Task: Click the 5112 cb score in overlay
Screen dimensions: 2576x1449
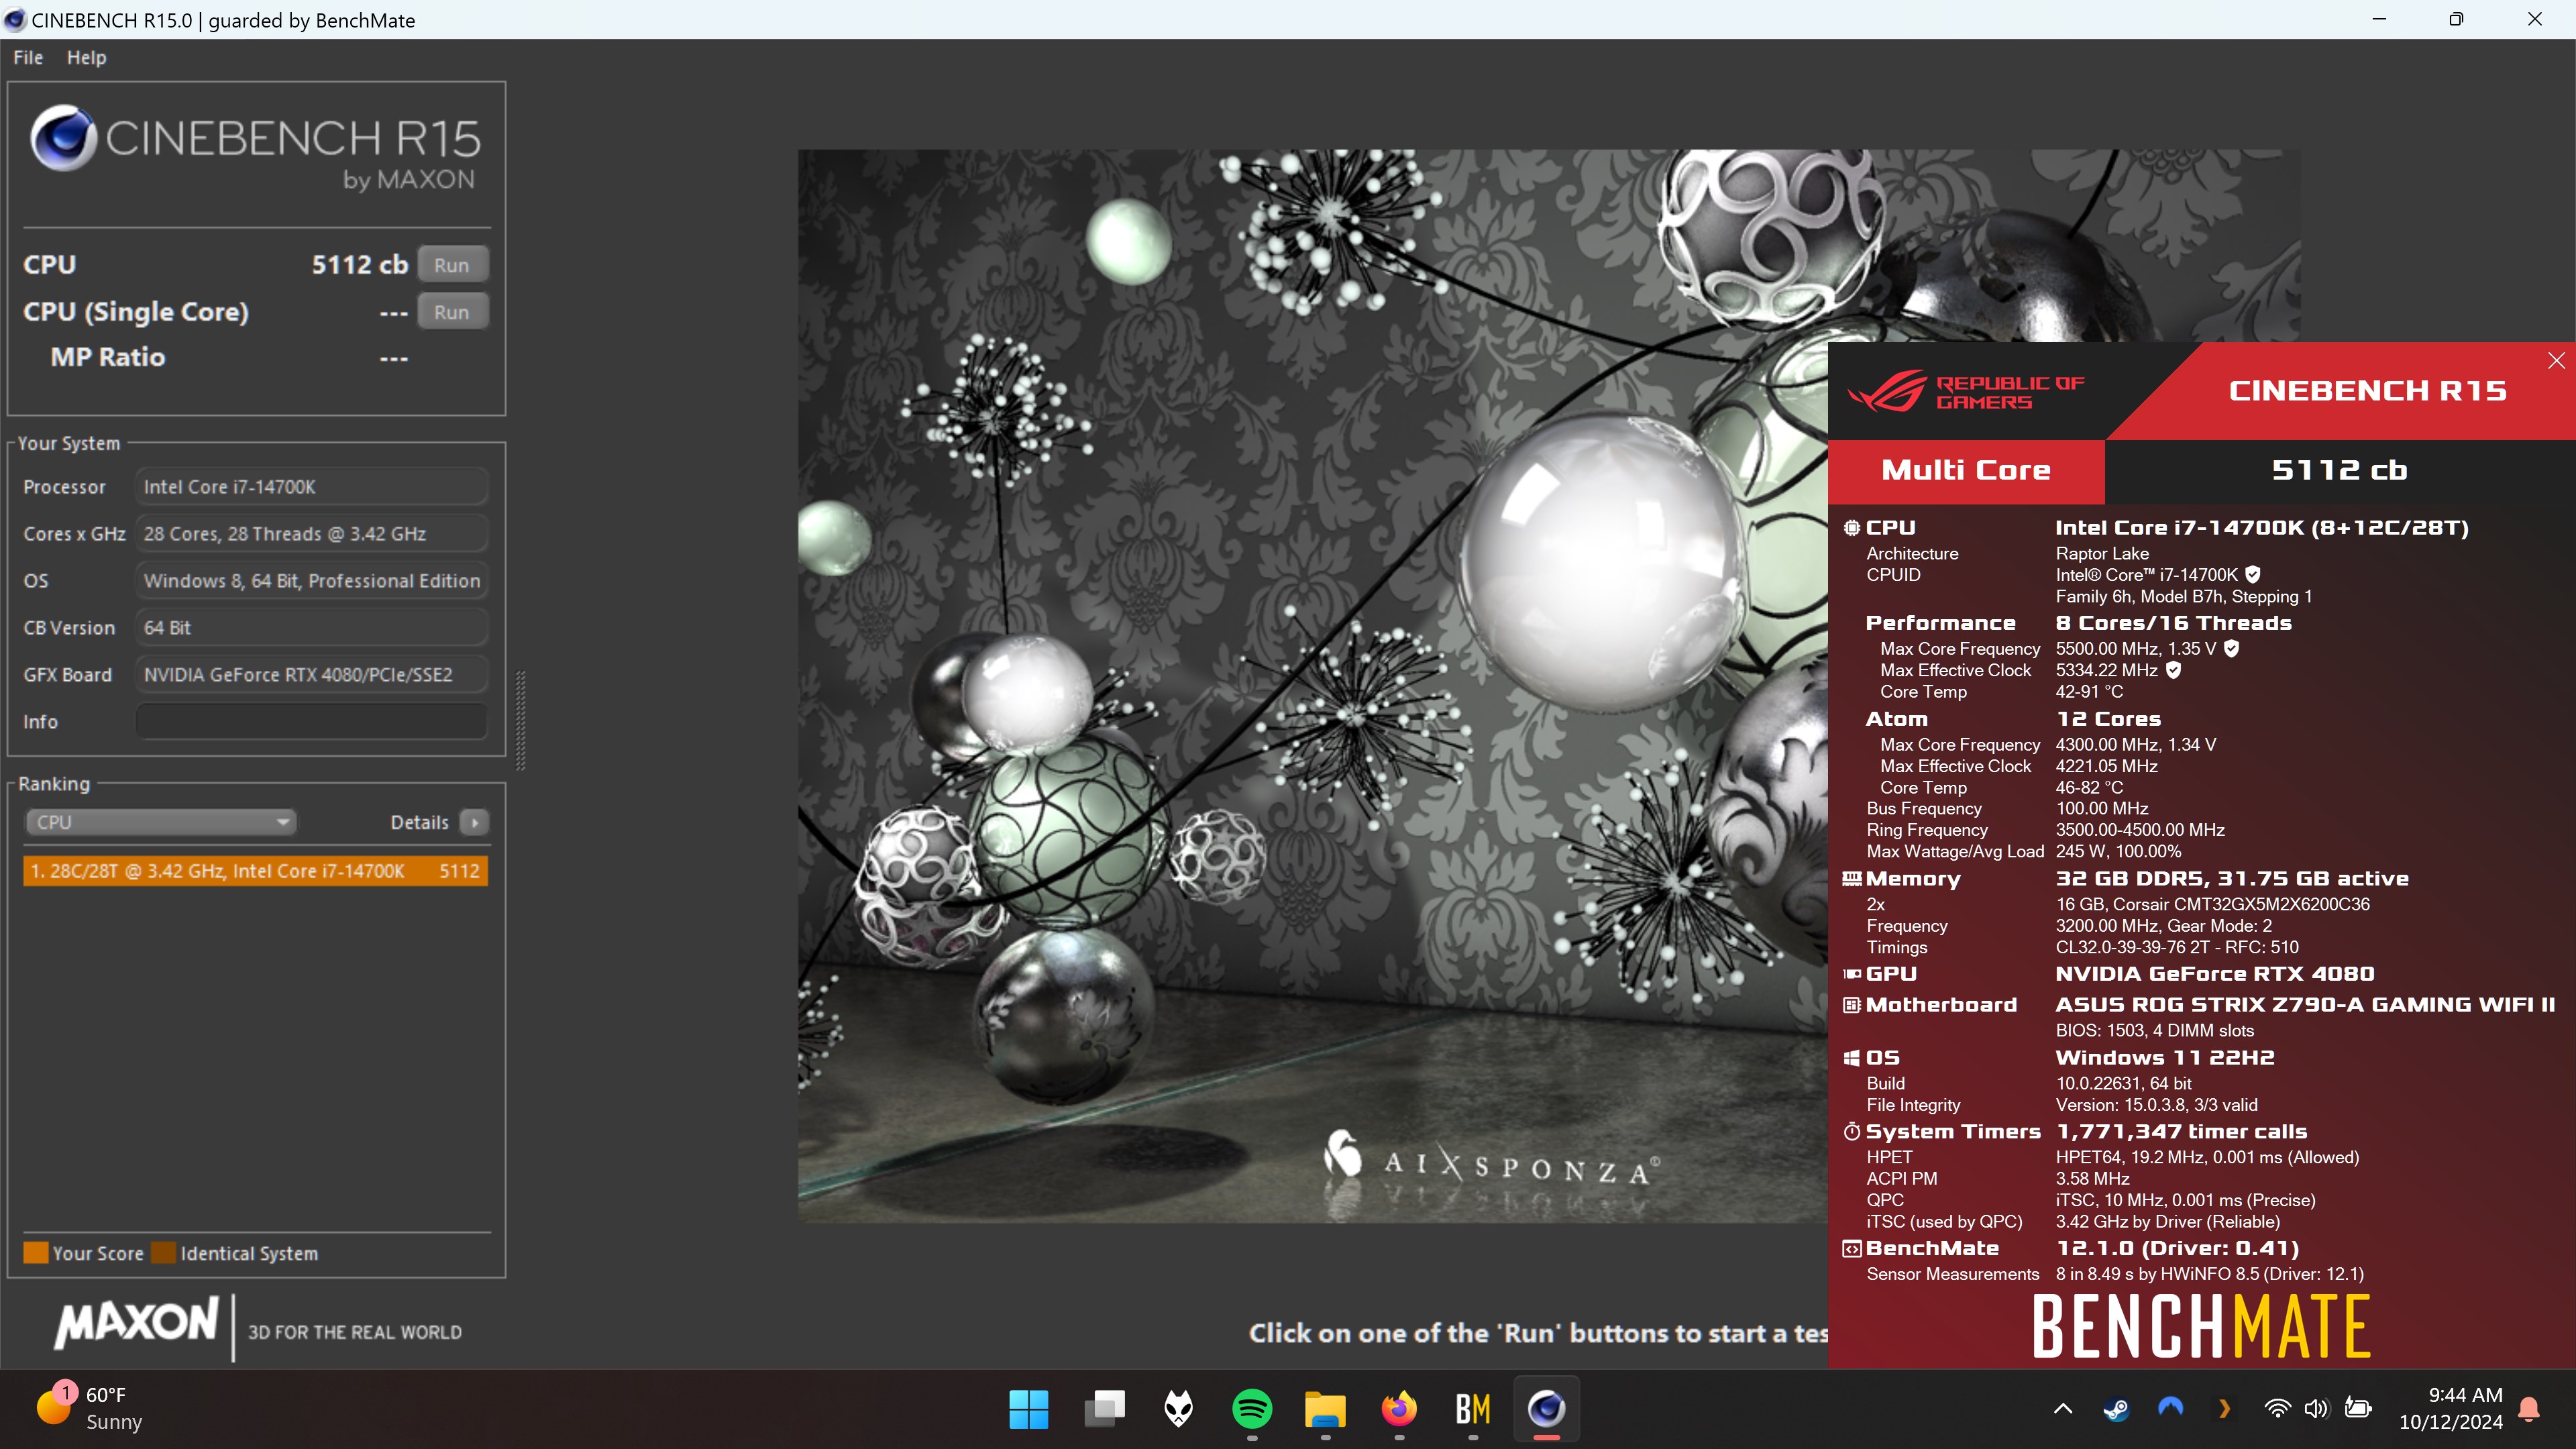Action: tap(2340, 471)
